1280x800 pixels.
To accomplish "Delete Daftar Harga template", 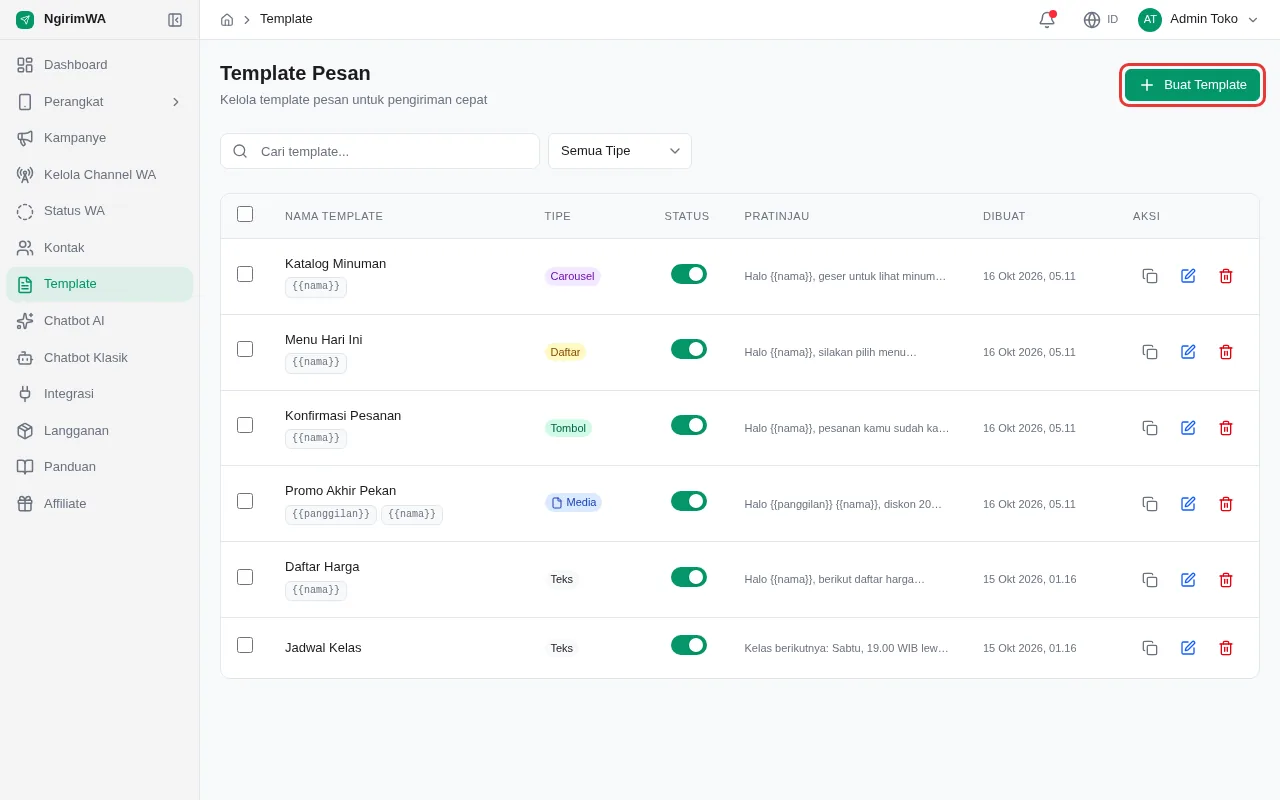I will [1226, 580].
